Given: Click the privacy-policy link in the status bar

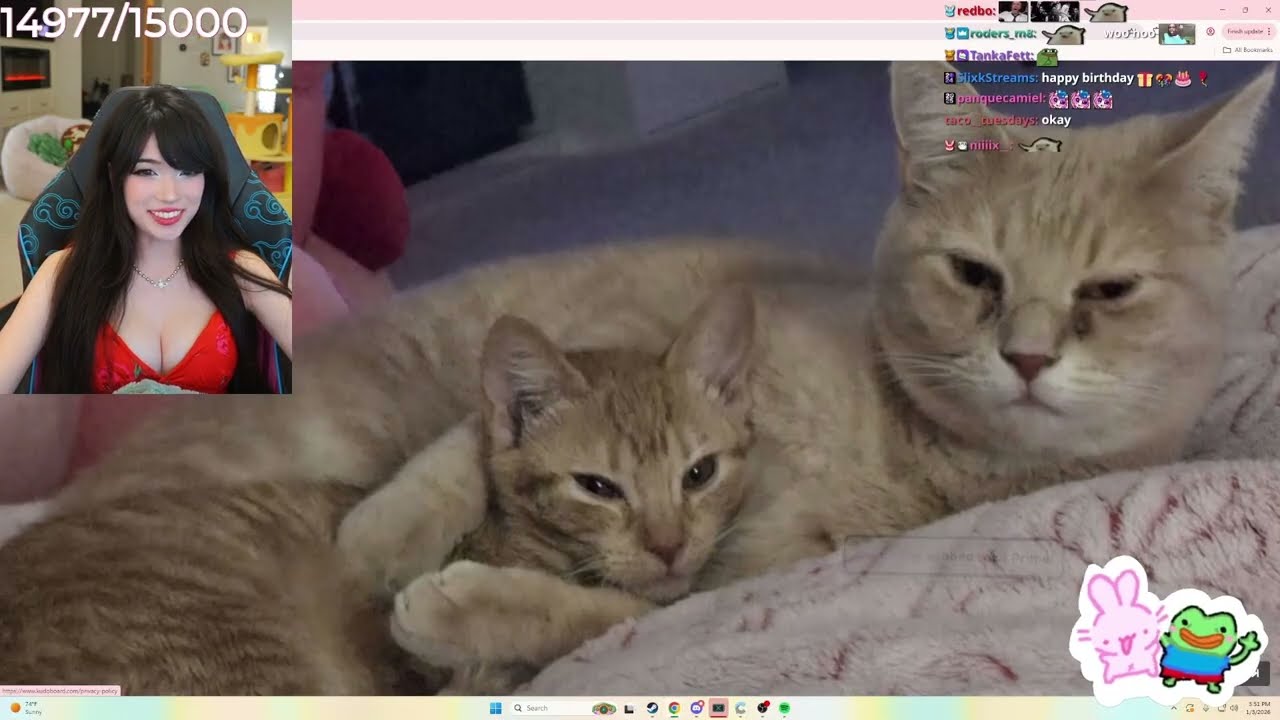Looking at the screenshot, I should pos(60,691).
